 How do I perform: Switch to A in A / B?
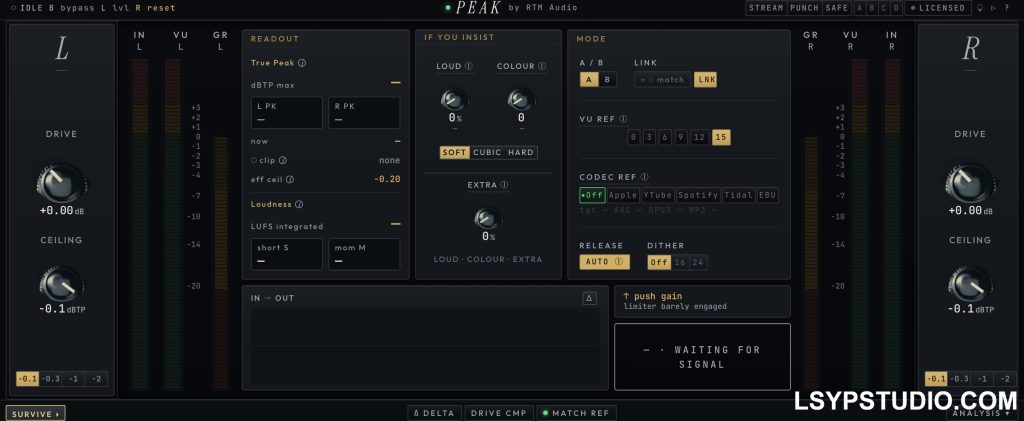coord(589,80)
